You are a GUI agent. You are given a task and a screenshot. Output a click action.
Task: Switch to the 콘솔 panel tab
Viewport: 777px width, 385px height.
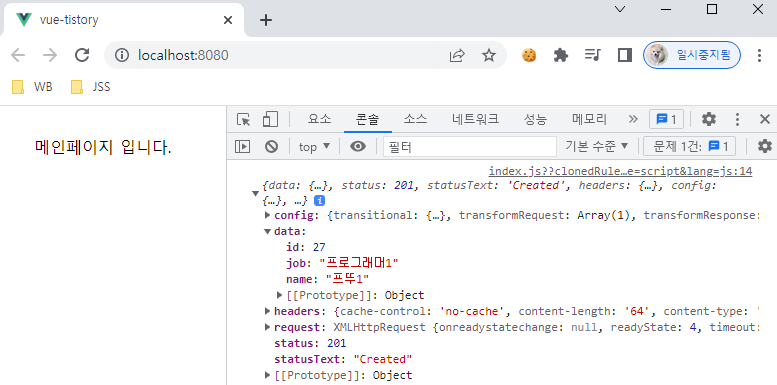[367, 119]
